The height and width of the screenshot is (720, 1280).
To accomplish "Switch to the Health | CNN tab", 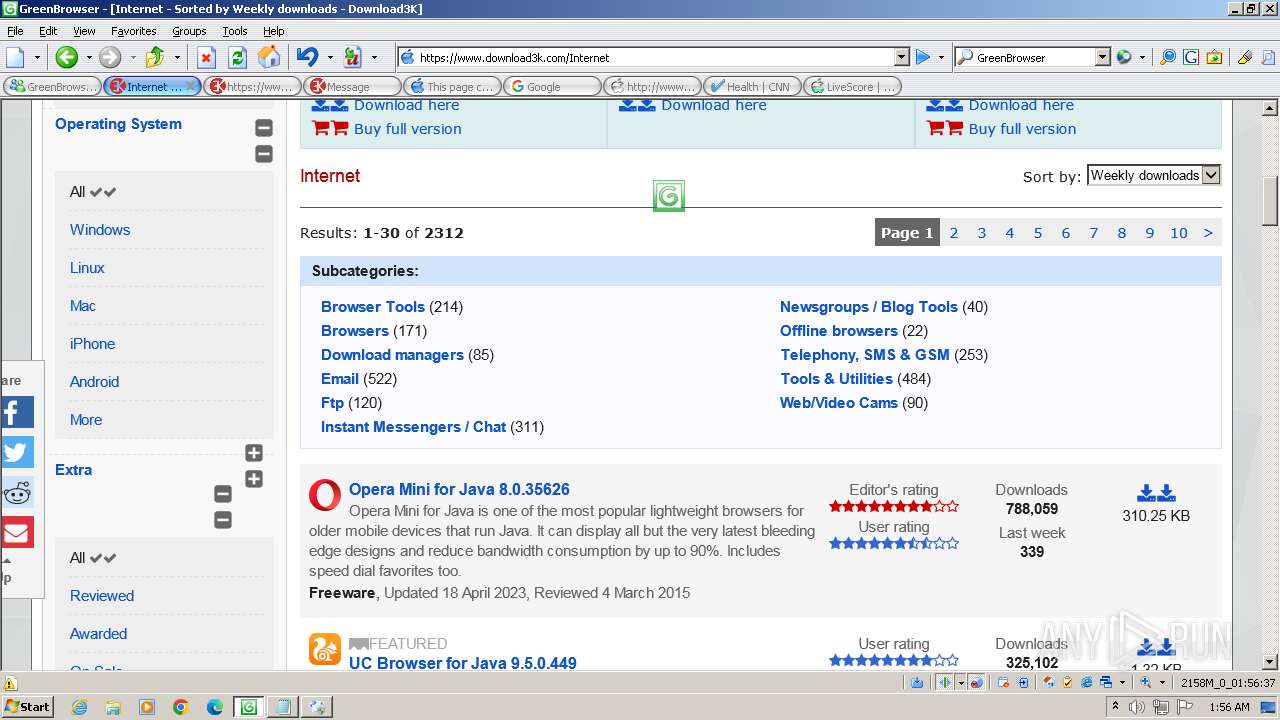I will click(x=752, y=86).
